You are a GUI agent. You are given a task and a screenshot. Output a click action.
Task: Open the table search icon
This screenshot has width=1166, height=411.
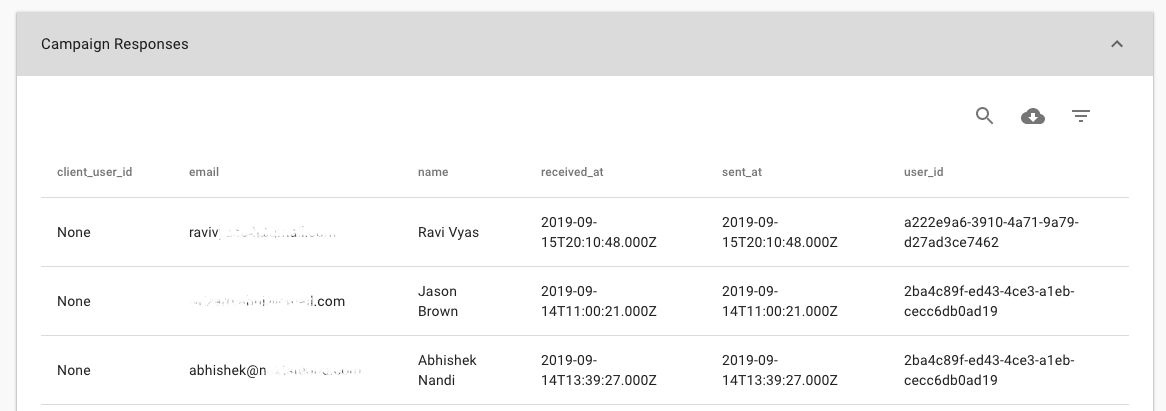click(985, 116)
